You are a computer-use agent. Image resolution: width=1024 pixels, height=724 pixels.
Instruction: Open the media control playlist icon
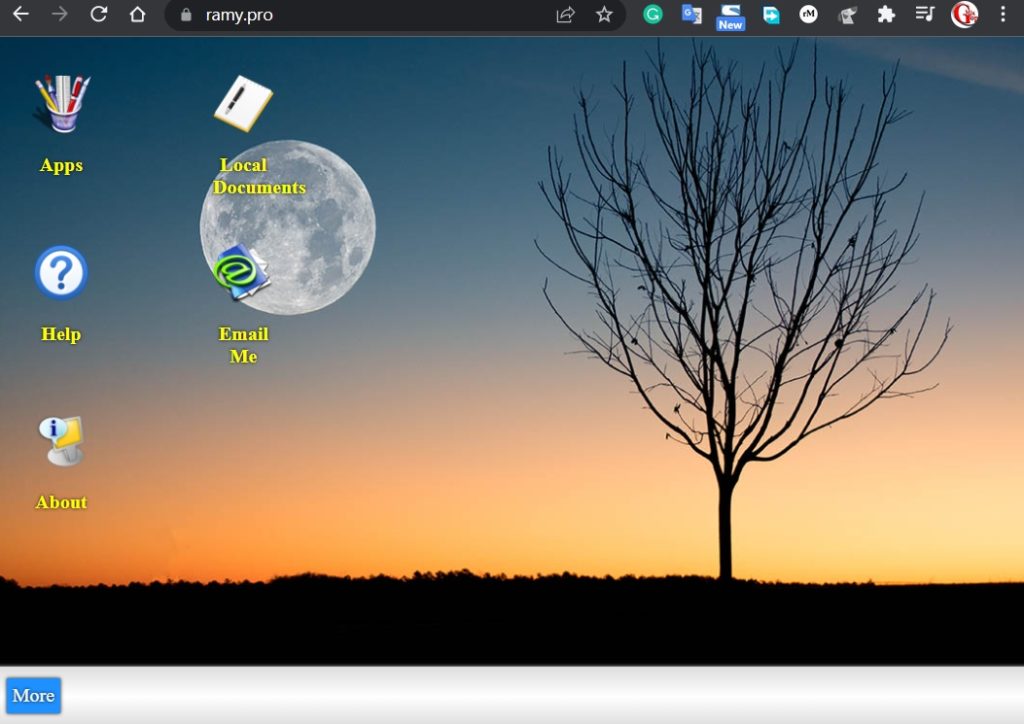tap(925, 15)
